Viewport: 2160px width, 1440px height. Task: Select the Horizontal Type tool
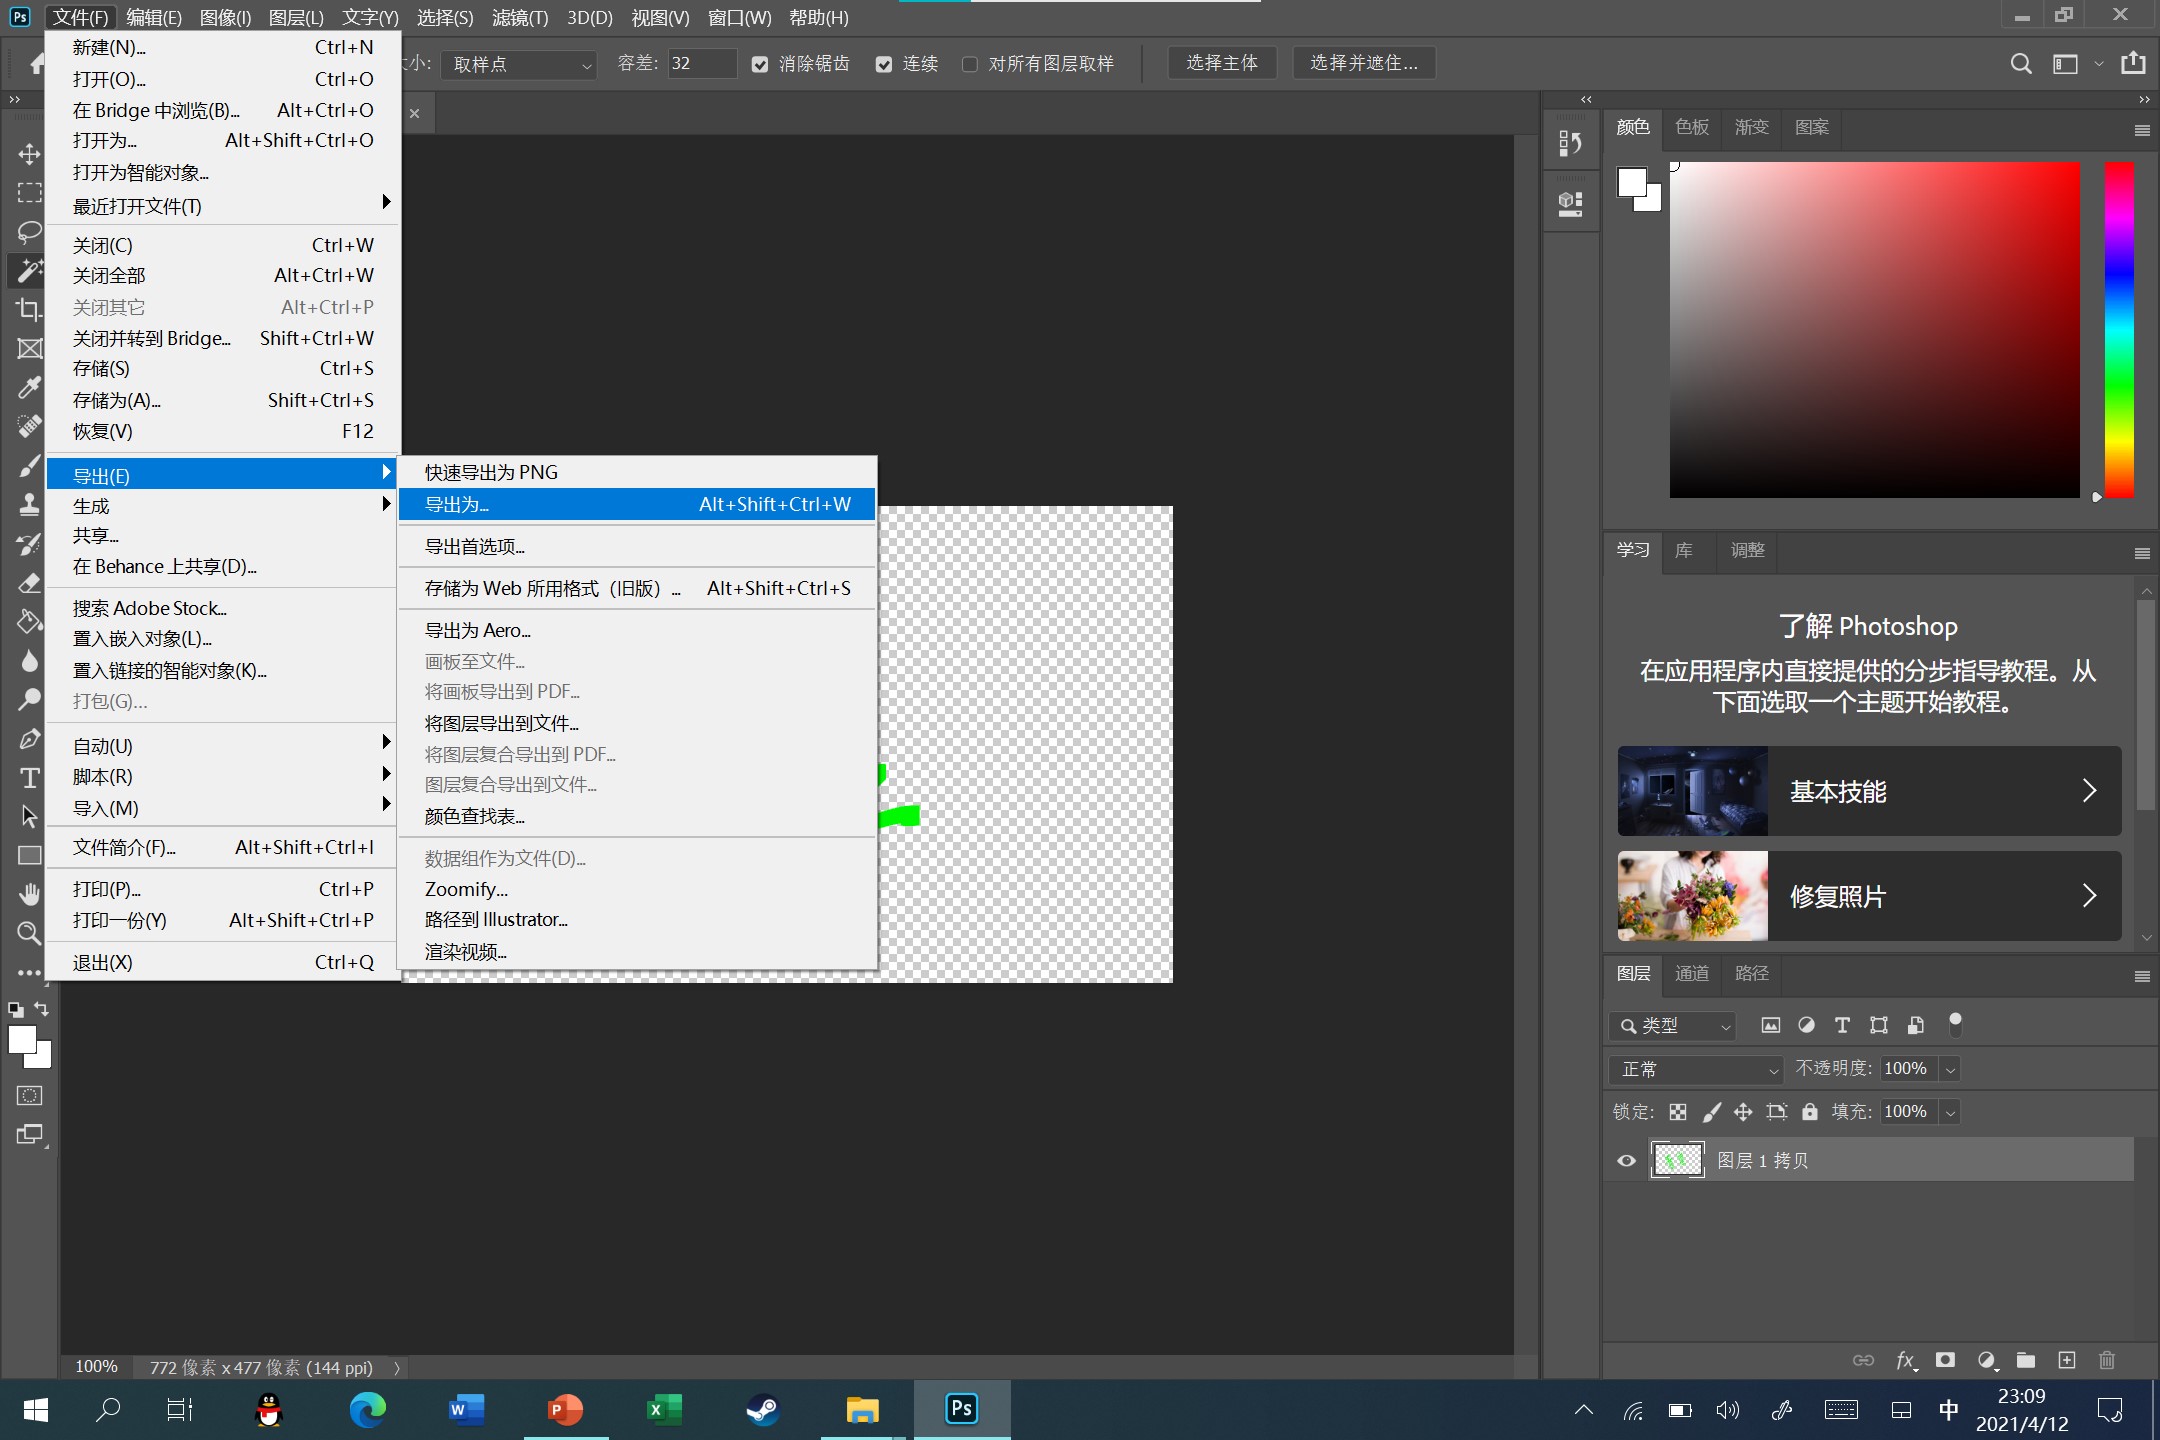tap(29, 777)
